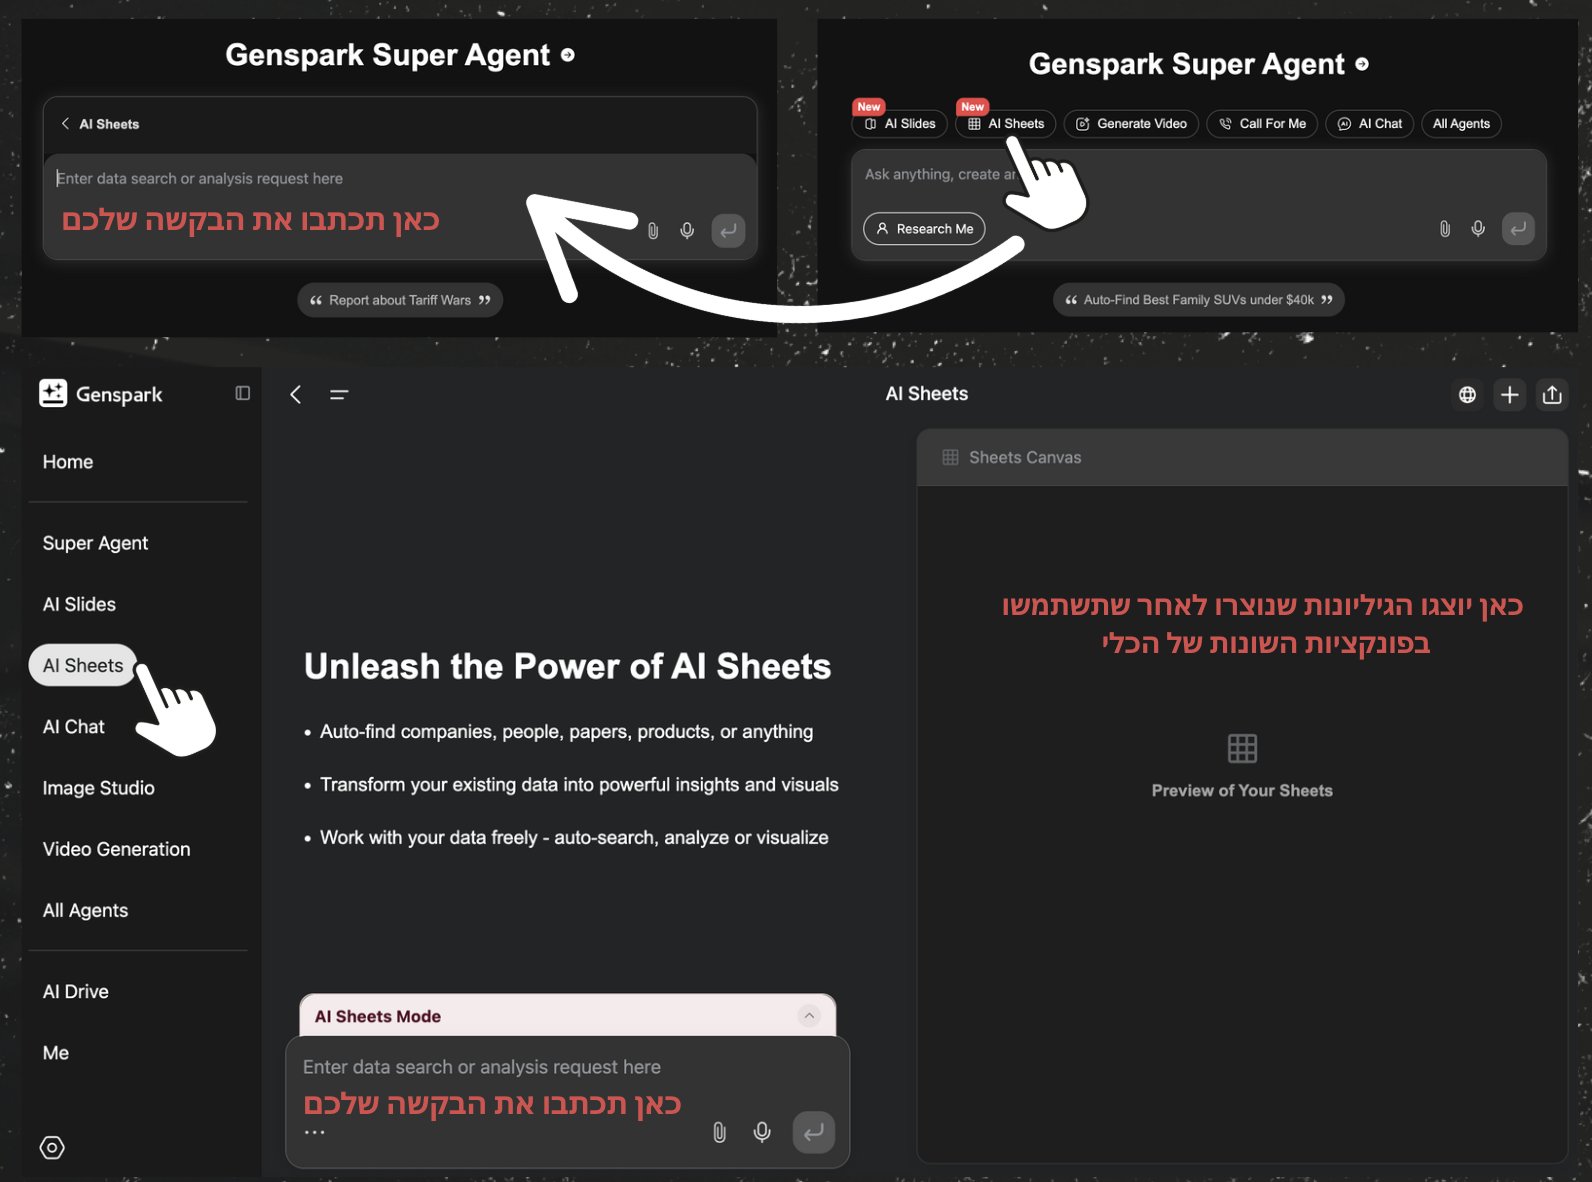1592x1182 pixels.
Task: Click Report about Tariff Wars suggestion
Action: tap(400, 300)
